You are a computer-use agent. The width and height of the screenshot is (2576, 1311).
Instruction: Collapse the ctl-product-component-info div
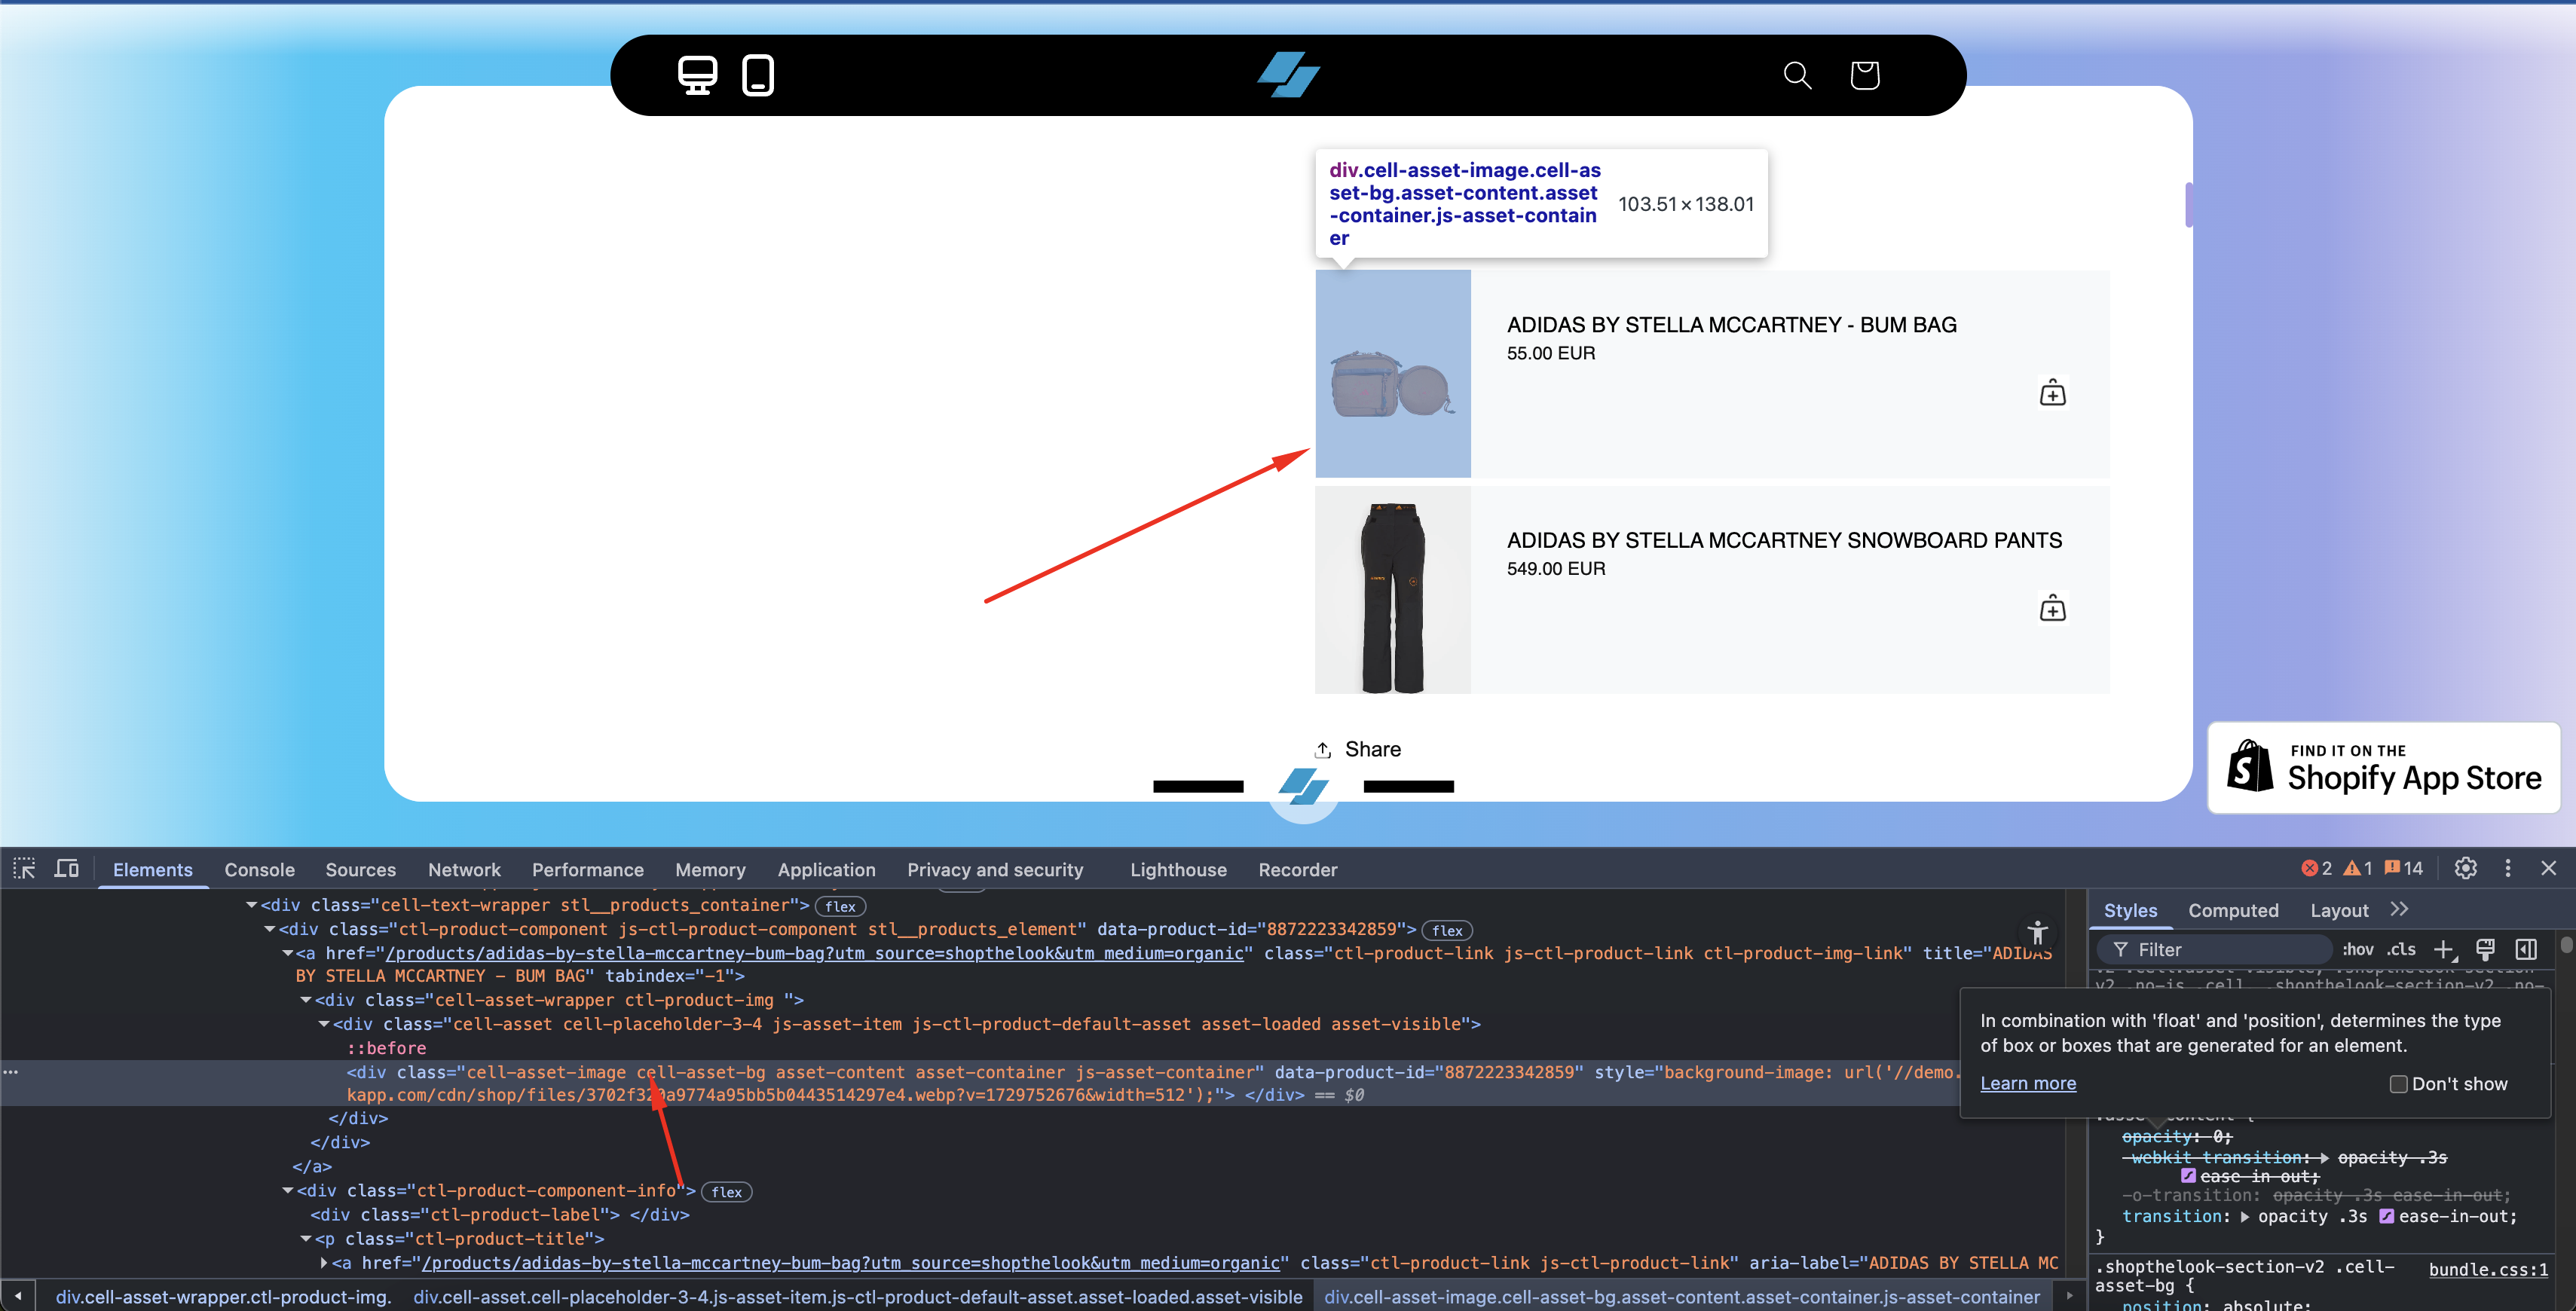[x=288, y=1191]
